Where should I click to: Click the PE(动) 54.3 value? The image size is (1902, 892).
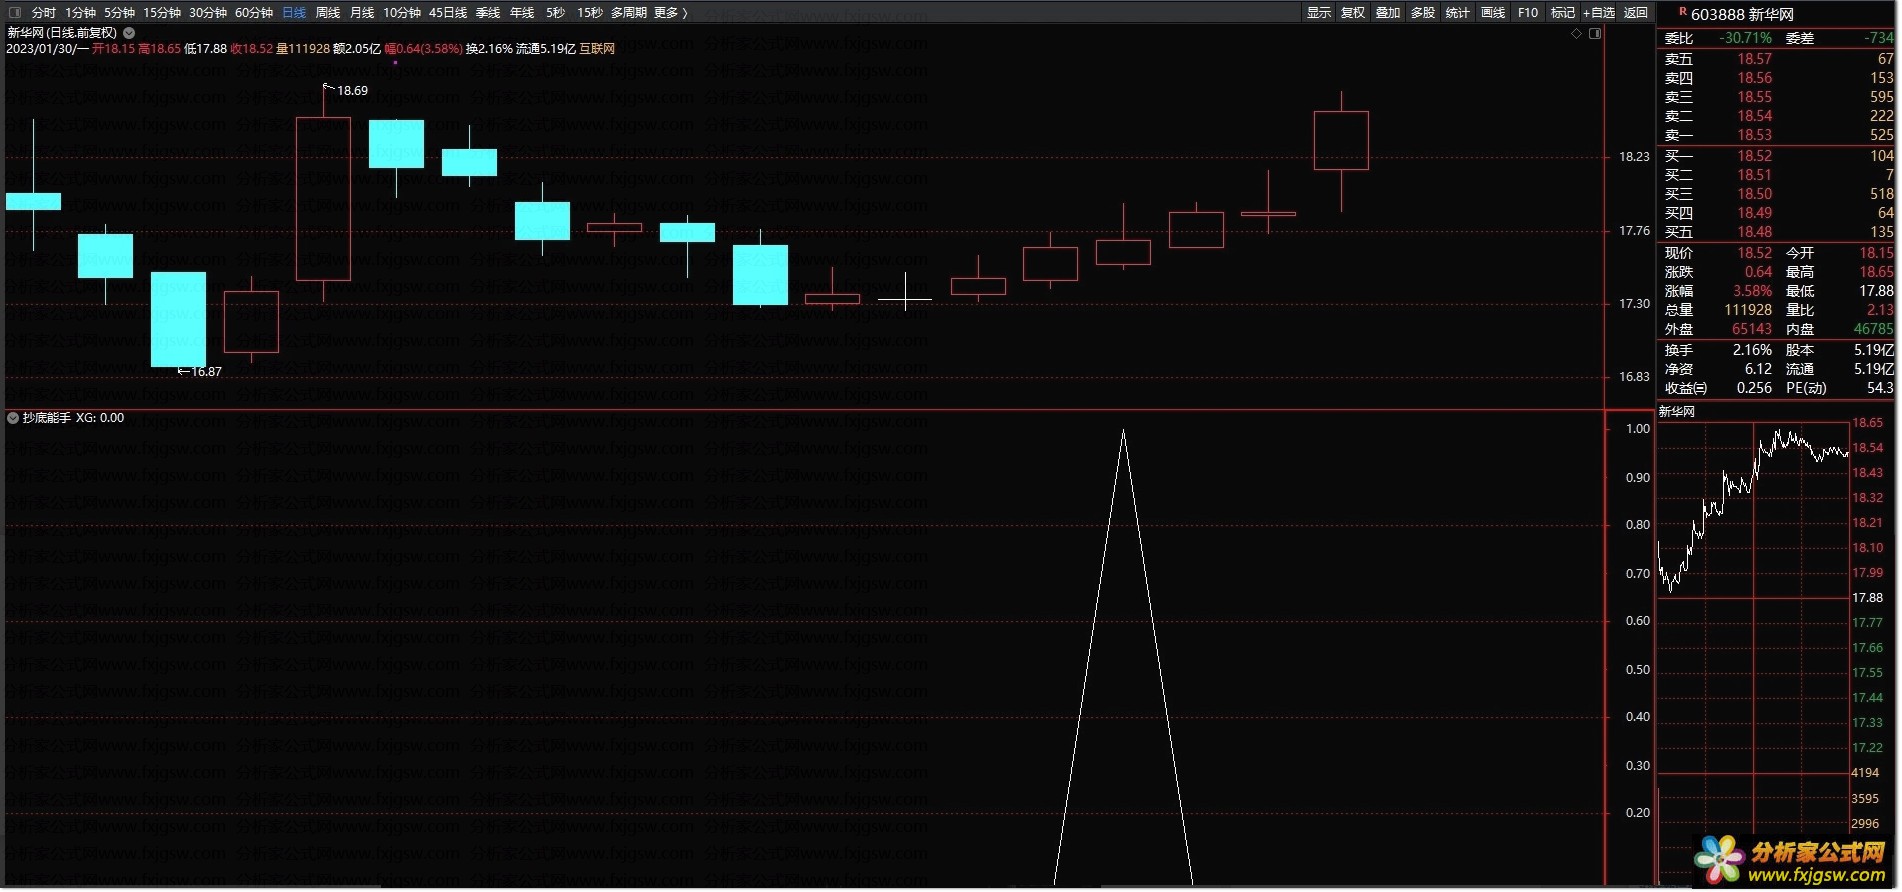1880,388
